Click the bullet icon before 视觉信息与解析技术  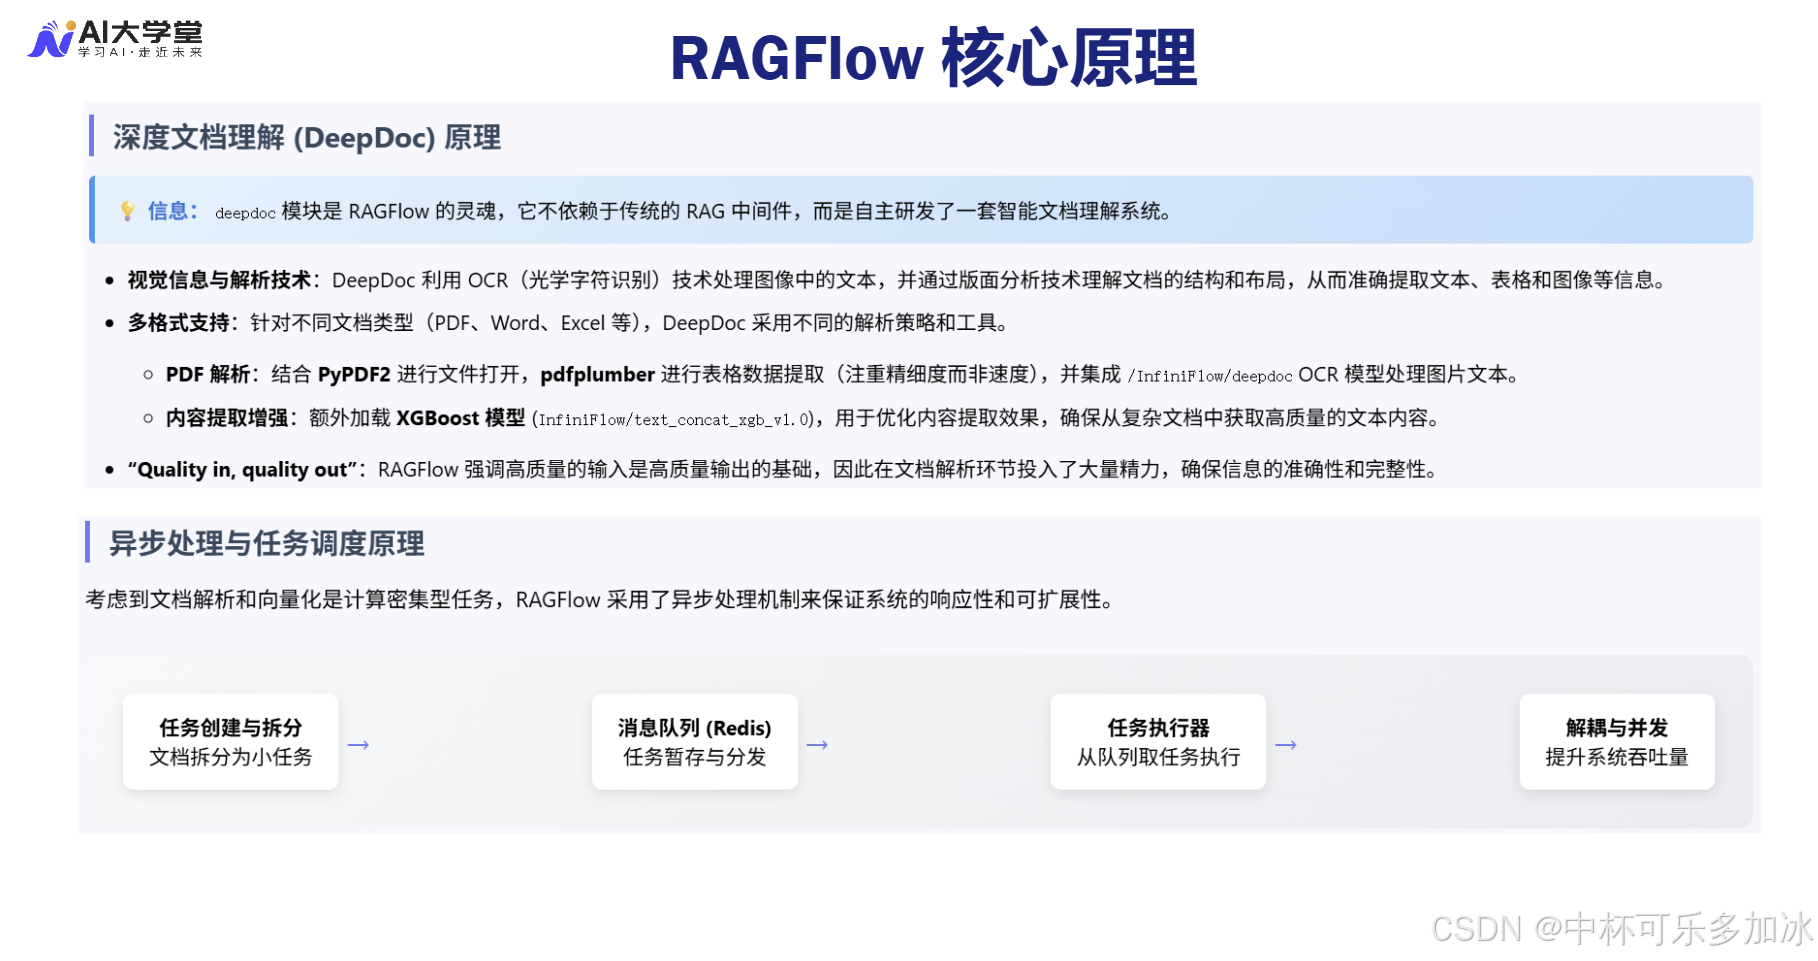click(110, 280)
